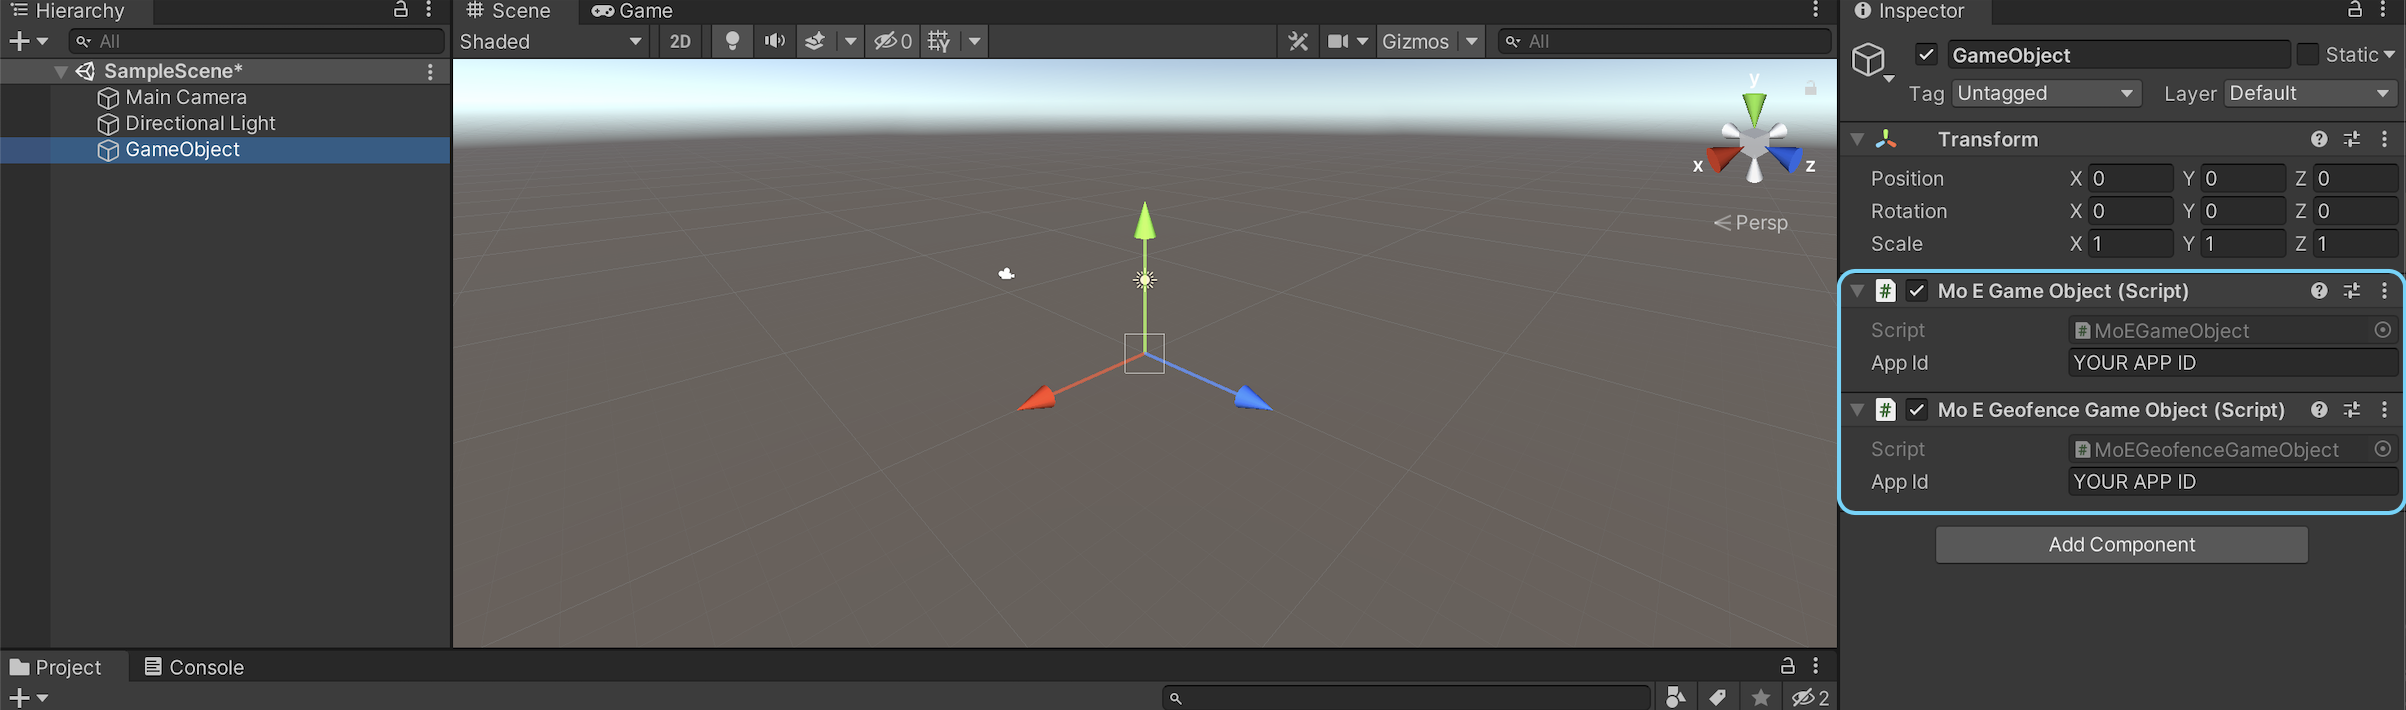This screenshot has height=710, width=2406.
Task: Open Mo E Game Object presets icon
Action: tap(2352, 291)
